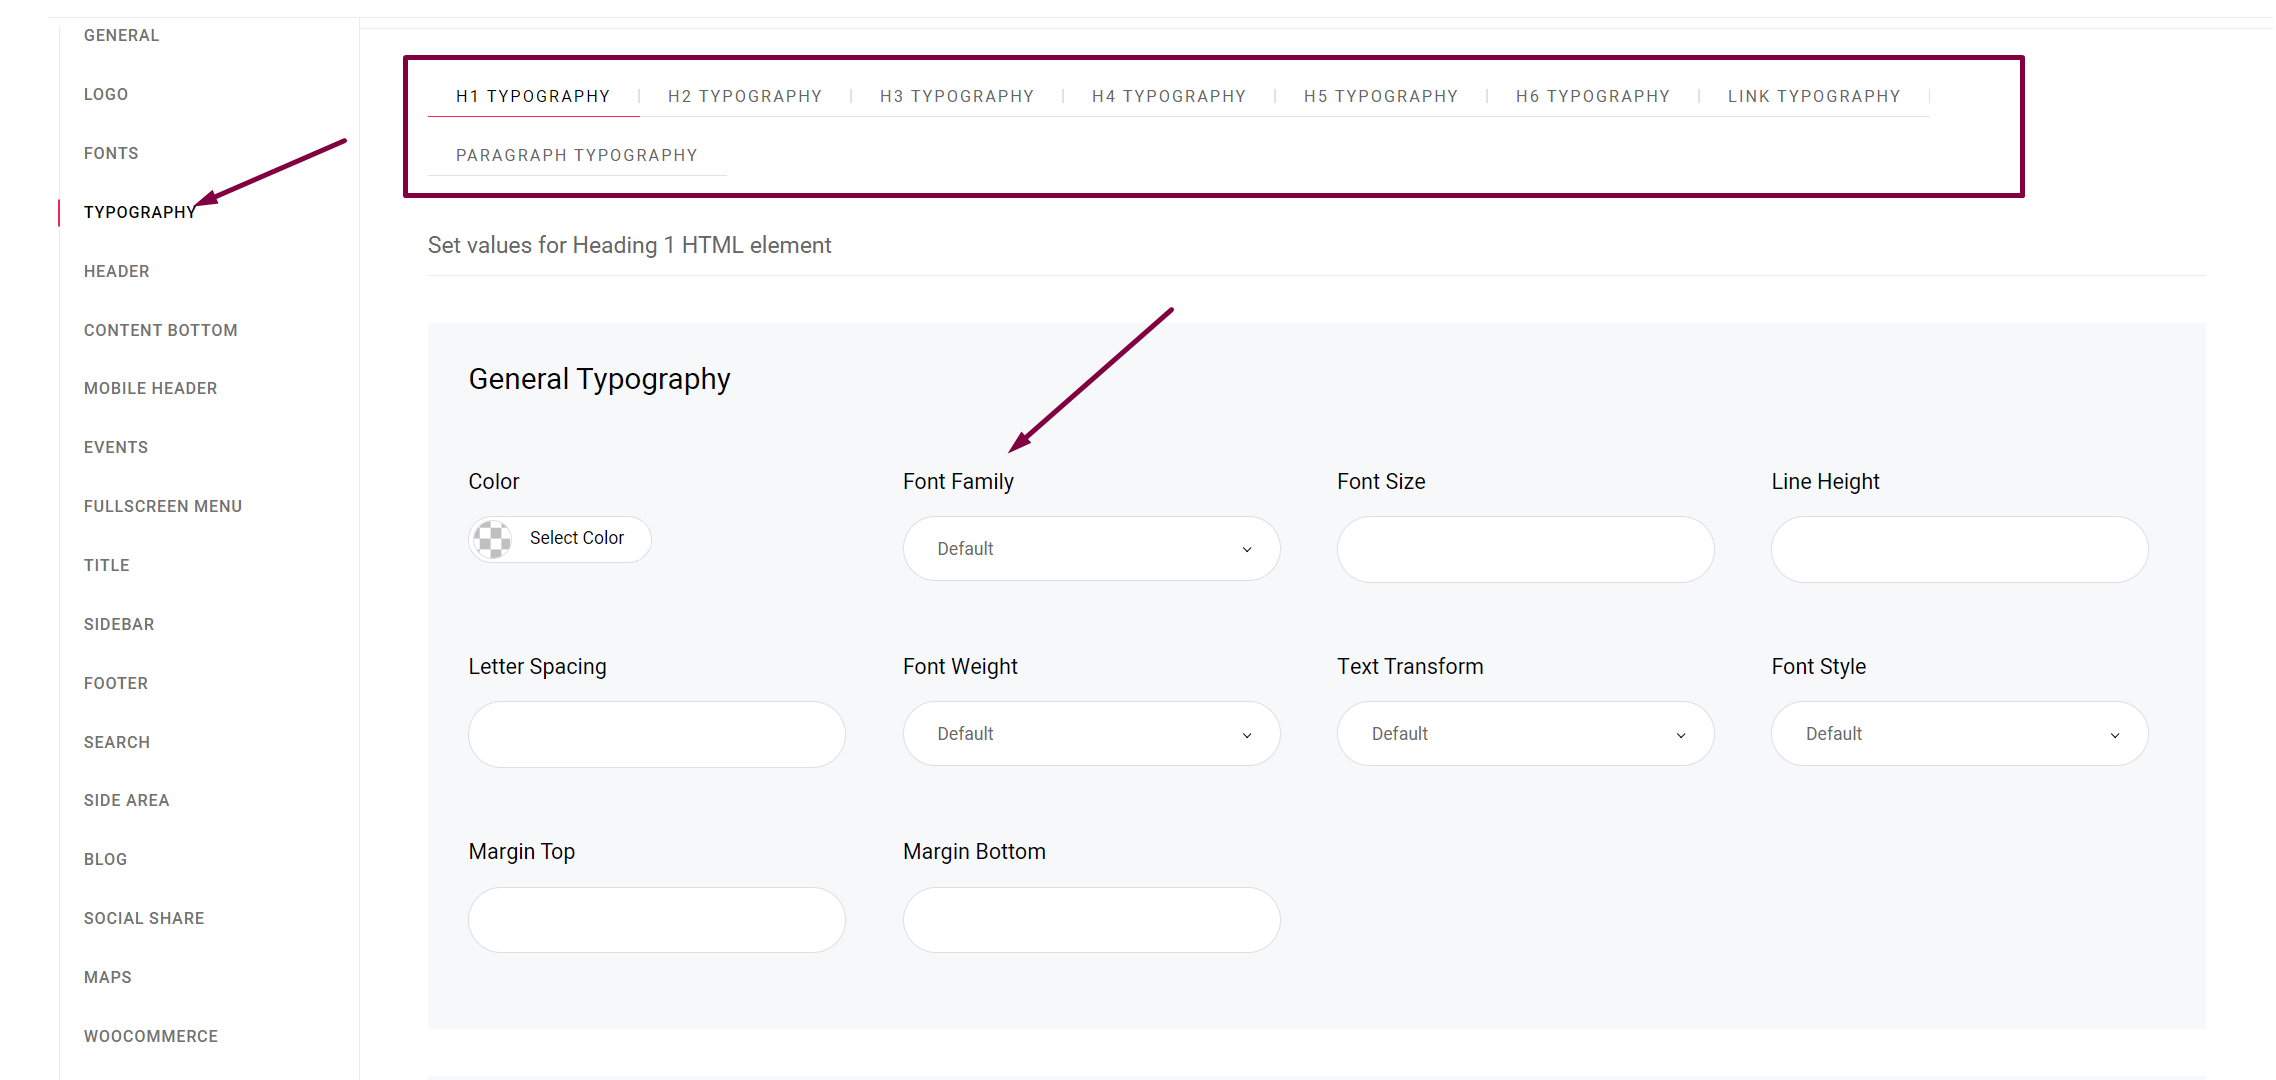
Task: Click the Color field label
Action: coord(494,481)
